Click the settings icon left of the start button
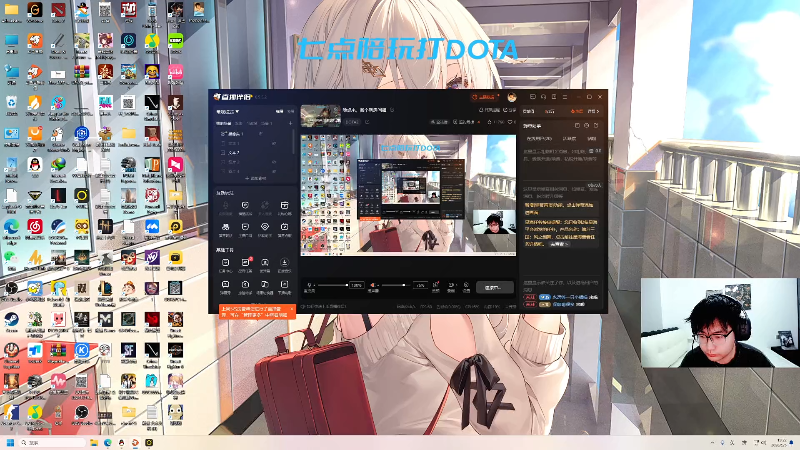 coord(466,285)
